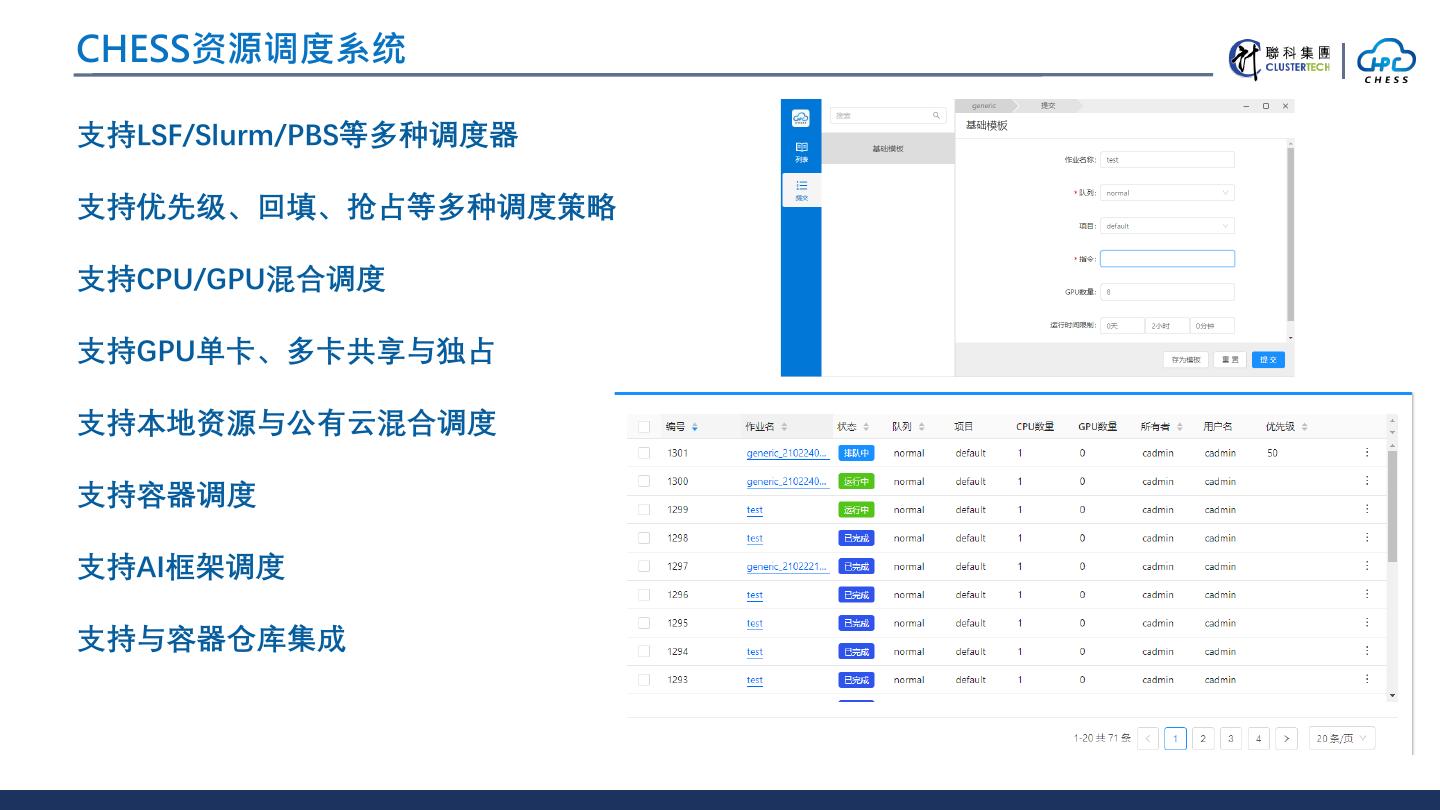Open the job name link for job 1301

pos(788,453)
